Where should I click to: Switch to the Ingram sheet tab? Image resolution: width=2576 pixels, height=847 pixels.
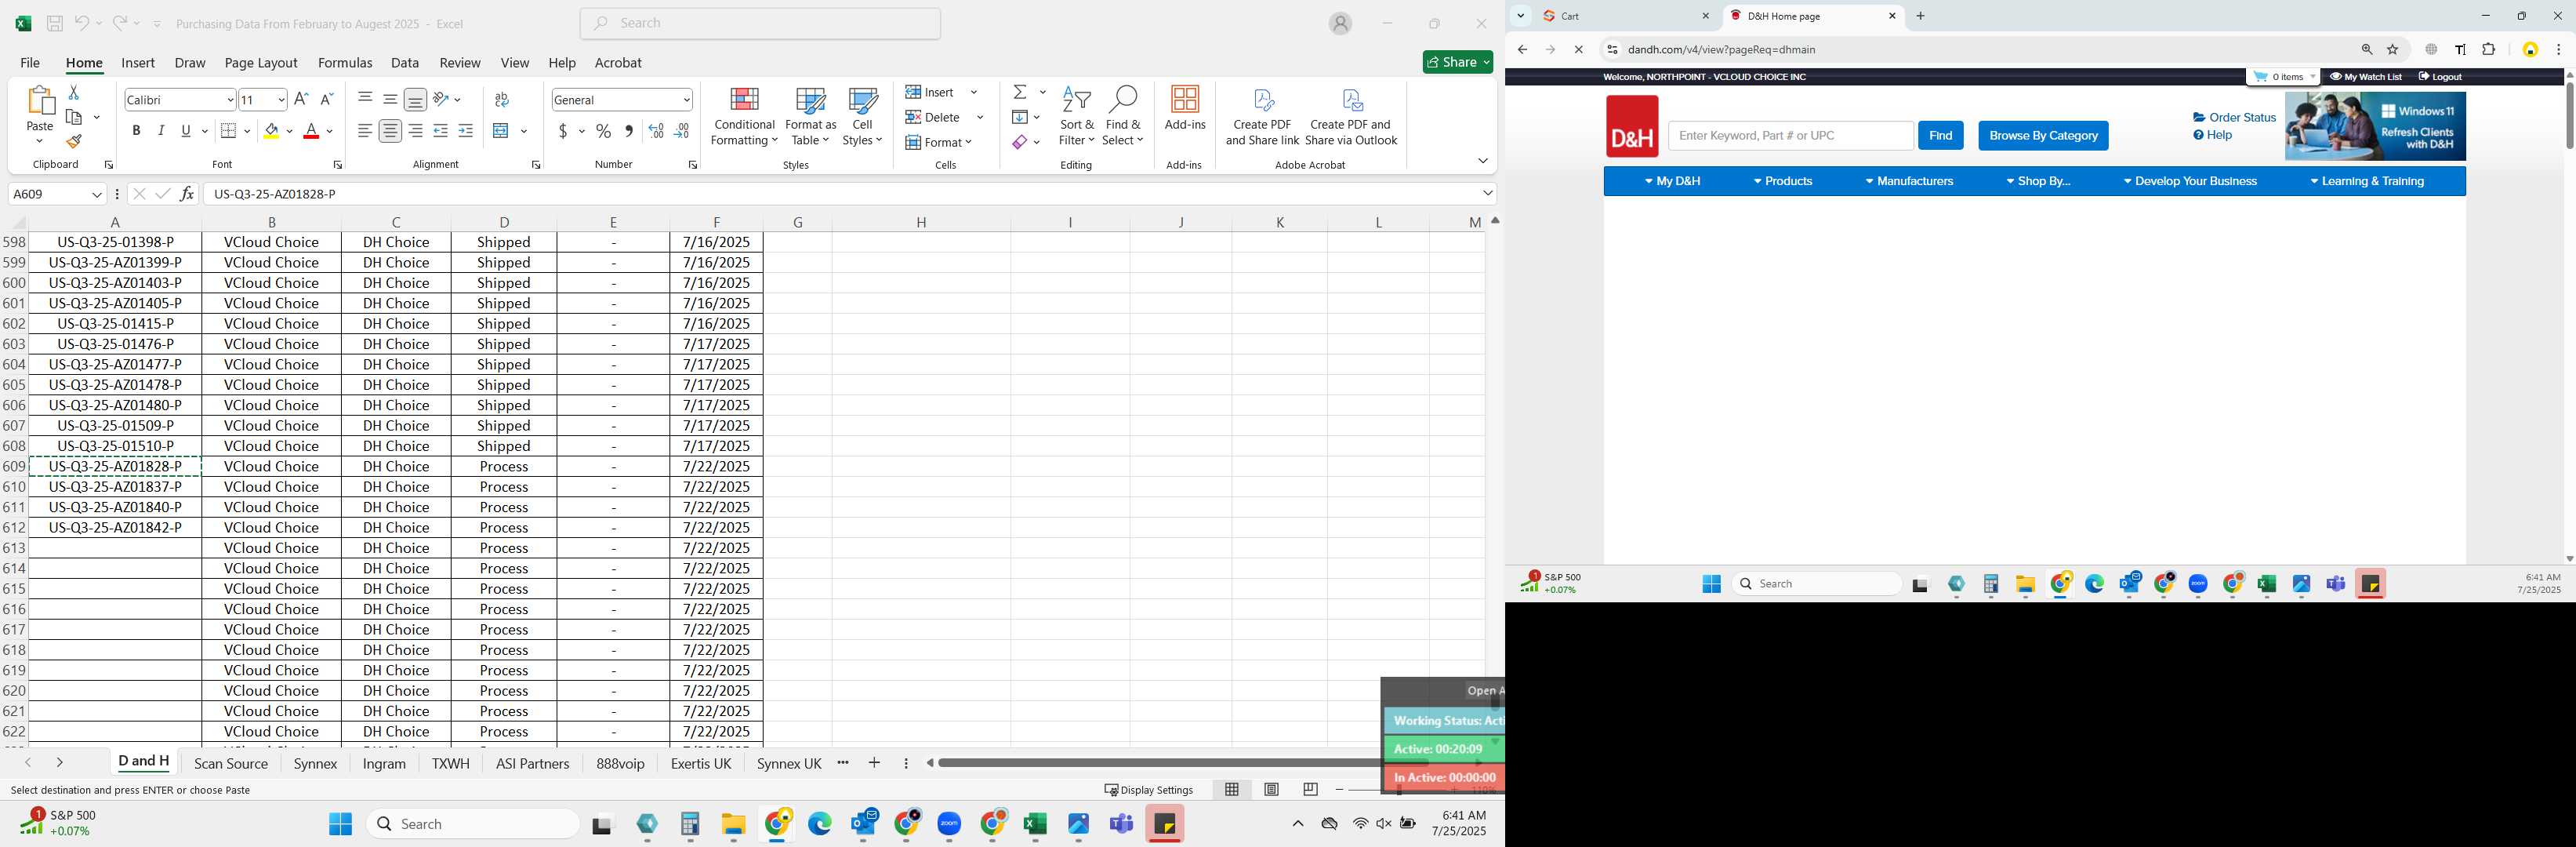pos(384,763)
